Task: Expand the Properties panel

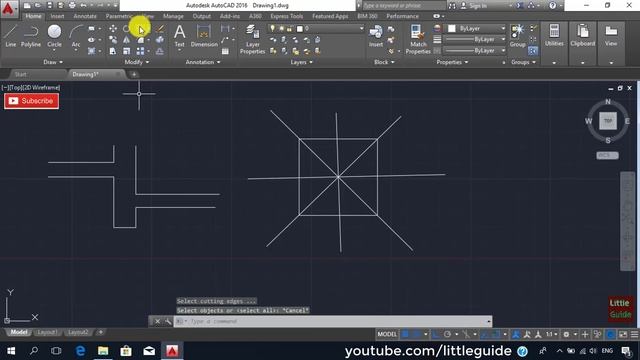Action: click(x=452, y=62)
